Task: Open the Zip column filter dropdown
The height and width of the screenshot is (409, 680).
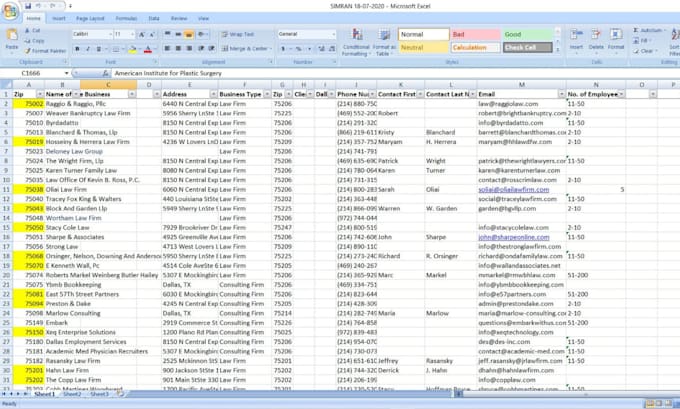Action: 40,94
